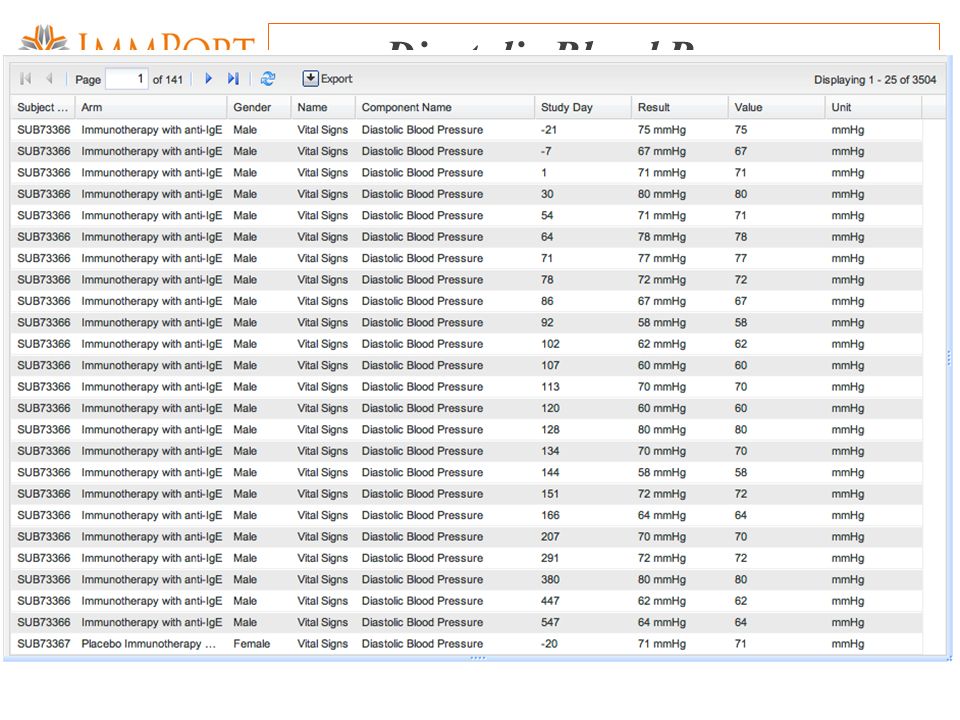Sort by the Subject column header
This screenshot has width=960, height=720.
[42, 107]
